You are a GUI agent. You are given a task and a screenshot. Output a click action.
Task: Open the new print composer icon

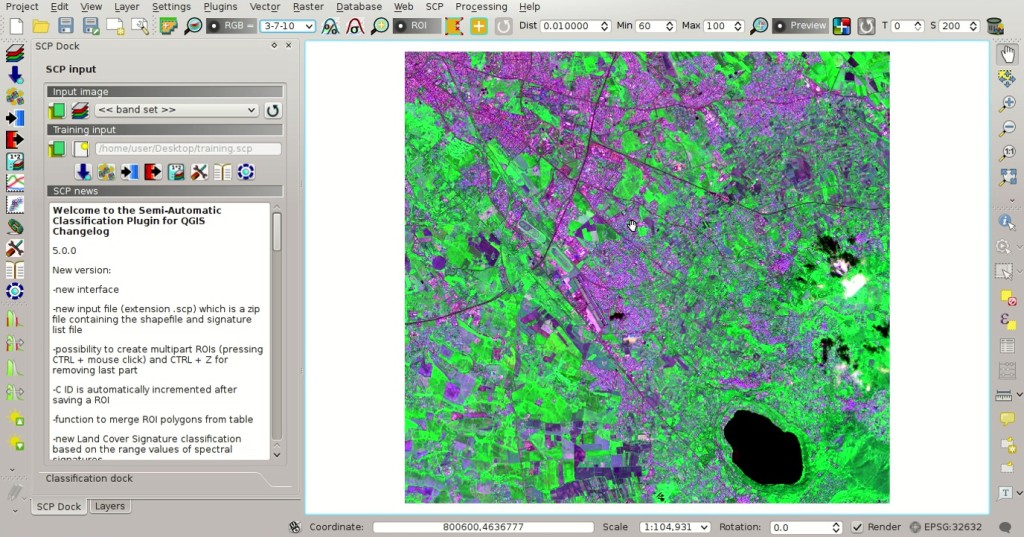[x=115, y=26]
